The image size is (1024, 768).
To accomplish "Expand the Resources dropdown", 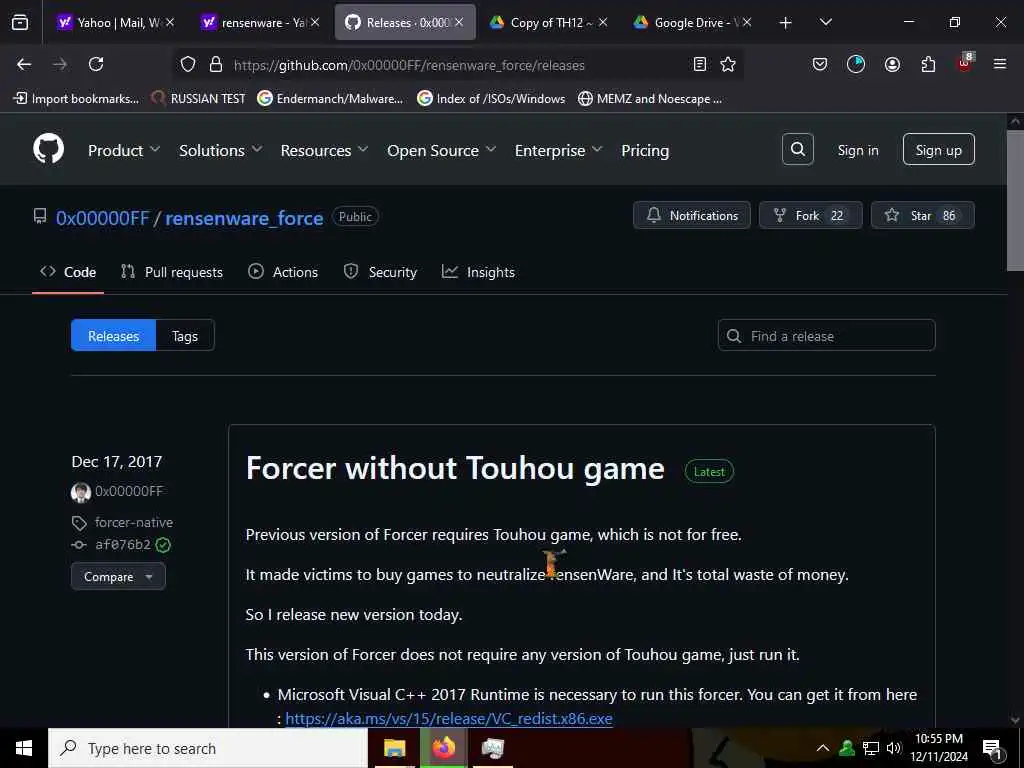I will pyautogui.click(x=324, y=150).
